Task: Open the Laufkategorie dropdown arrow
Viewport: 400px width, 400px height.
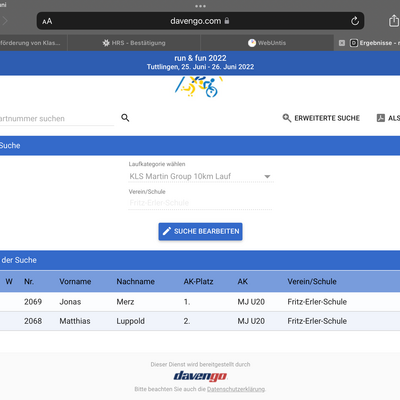Action: [x=267, y=176]
